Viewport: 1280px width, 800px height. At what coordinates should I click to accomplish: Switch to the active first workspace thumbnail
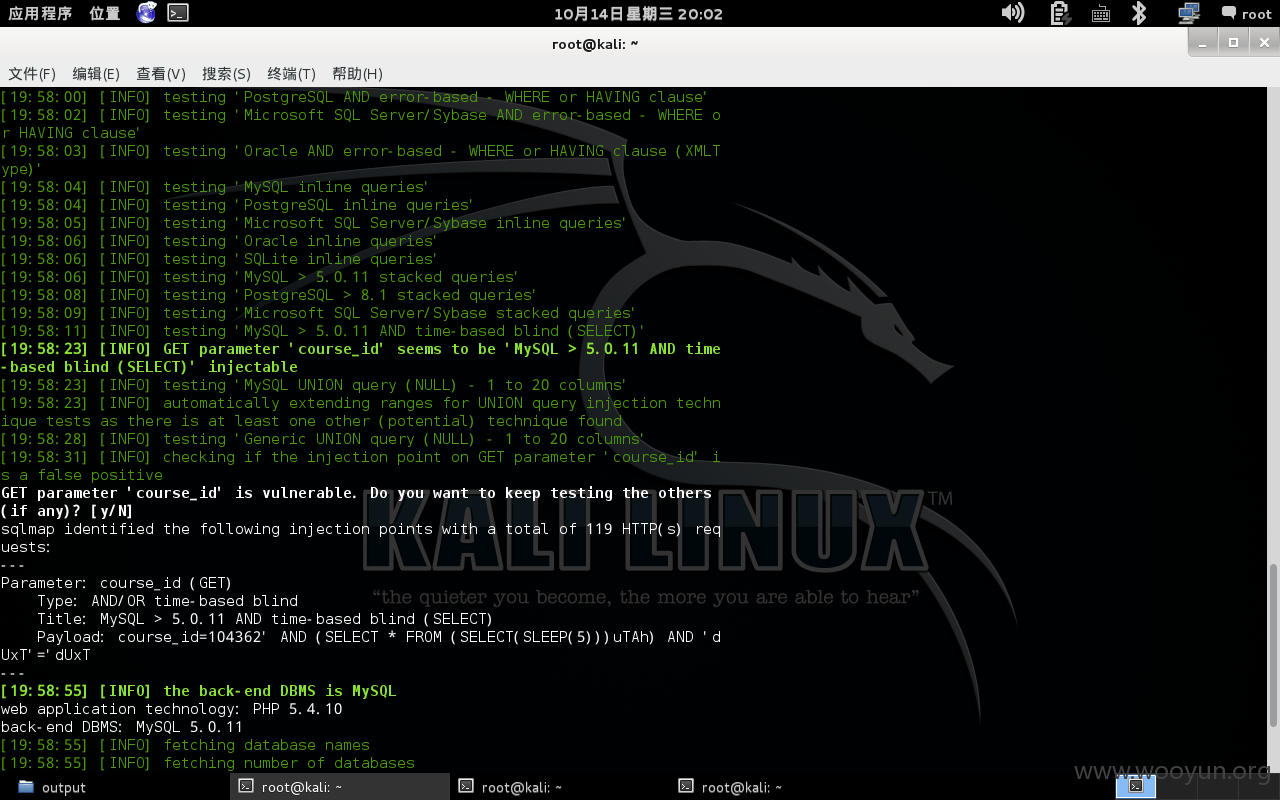[1136, 786]
